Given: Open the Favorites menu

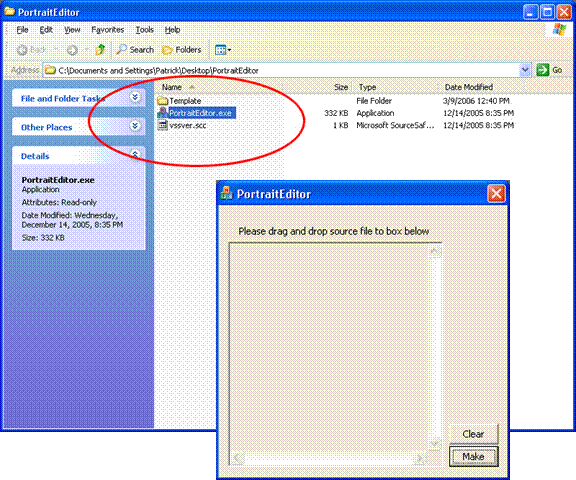Looking at the screenshot, I should pos(108,30).
